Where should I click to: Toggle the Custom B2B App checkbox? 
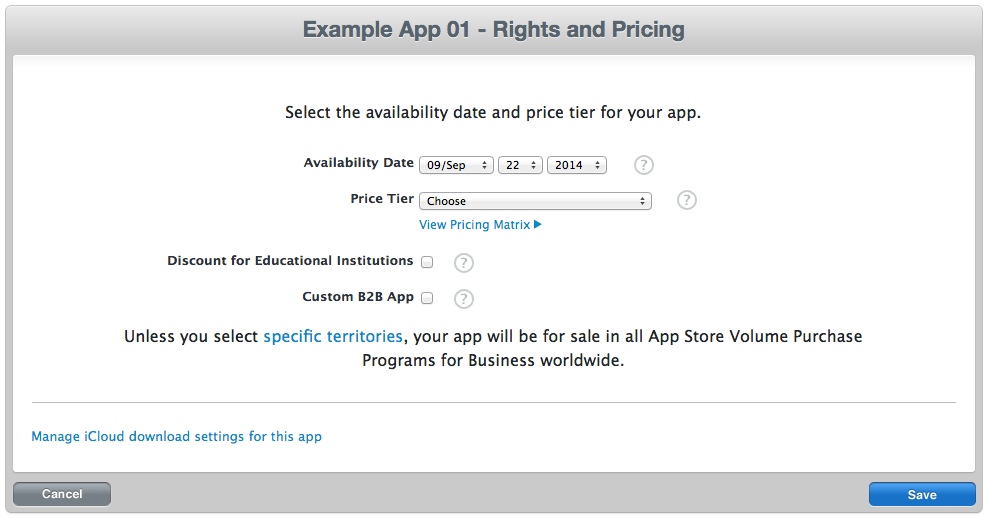point(427,298)
